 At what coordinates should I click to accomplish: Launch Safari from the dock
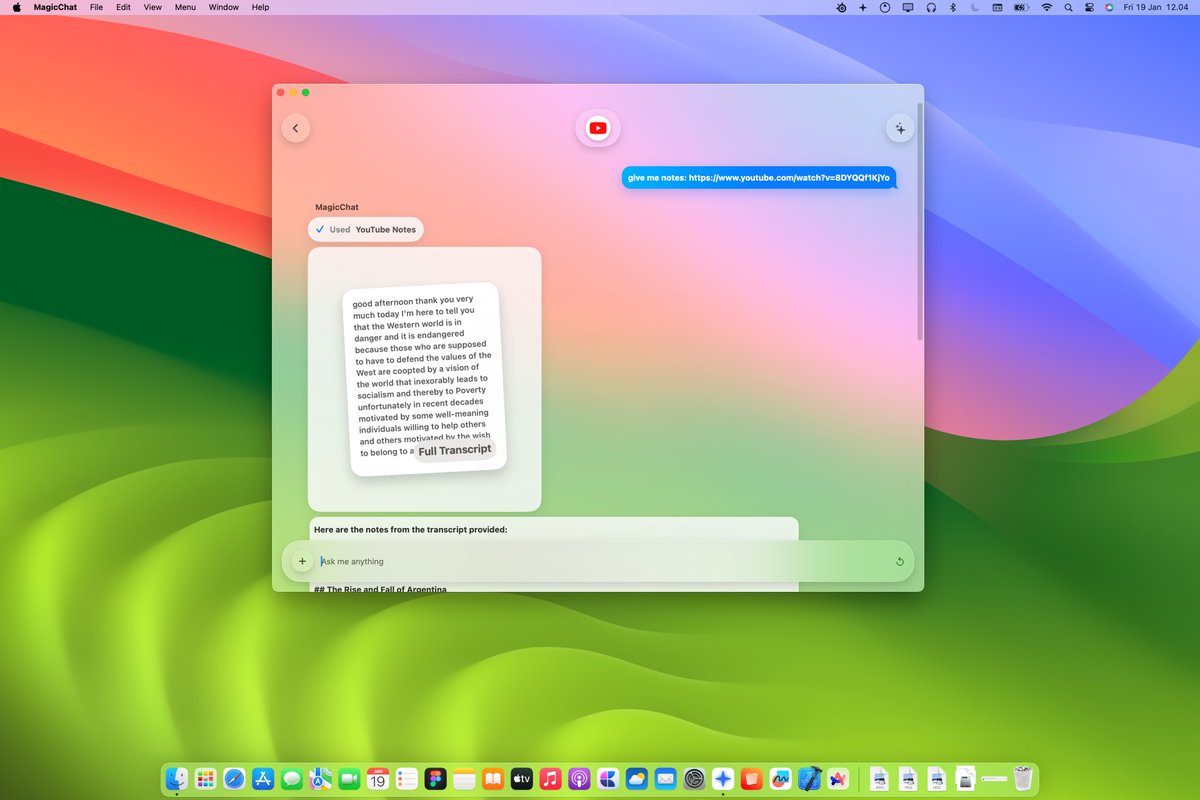[235, 779]
